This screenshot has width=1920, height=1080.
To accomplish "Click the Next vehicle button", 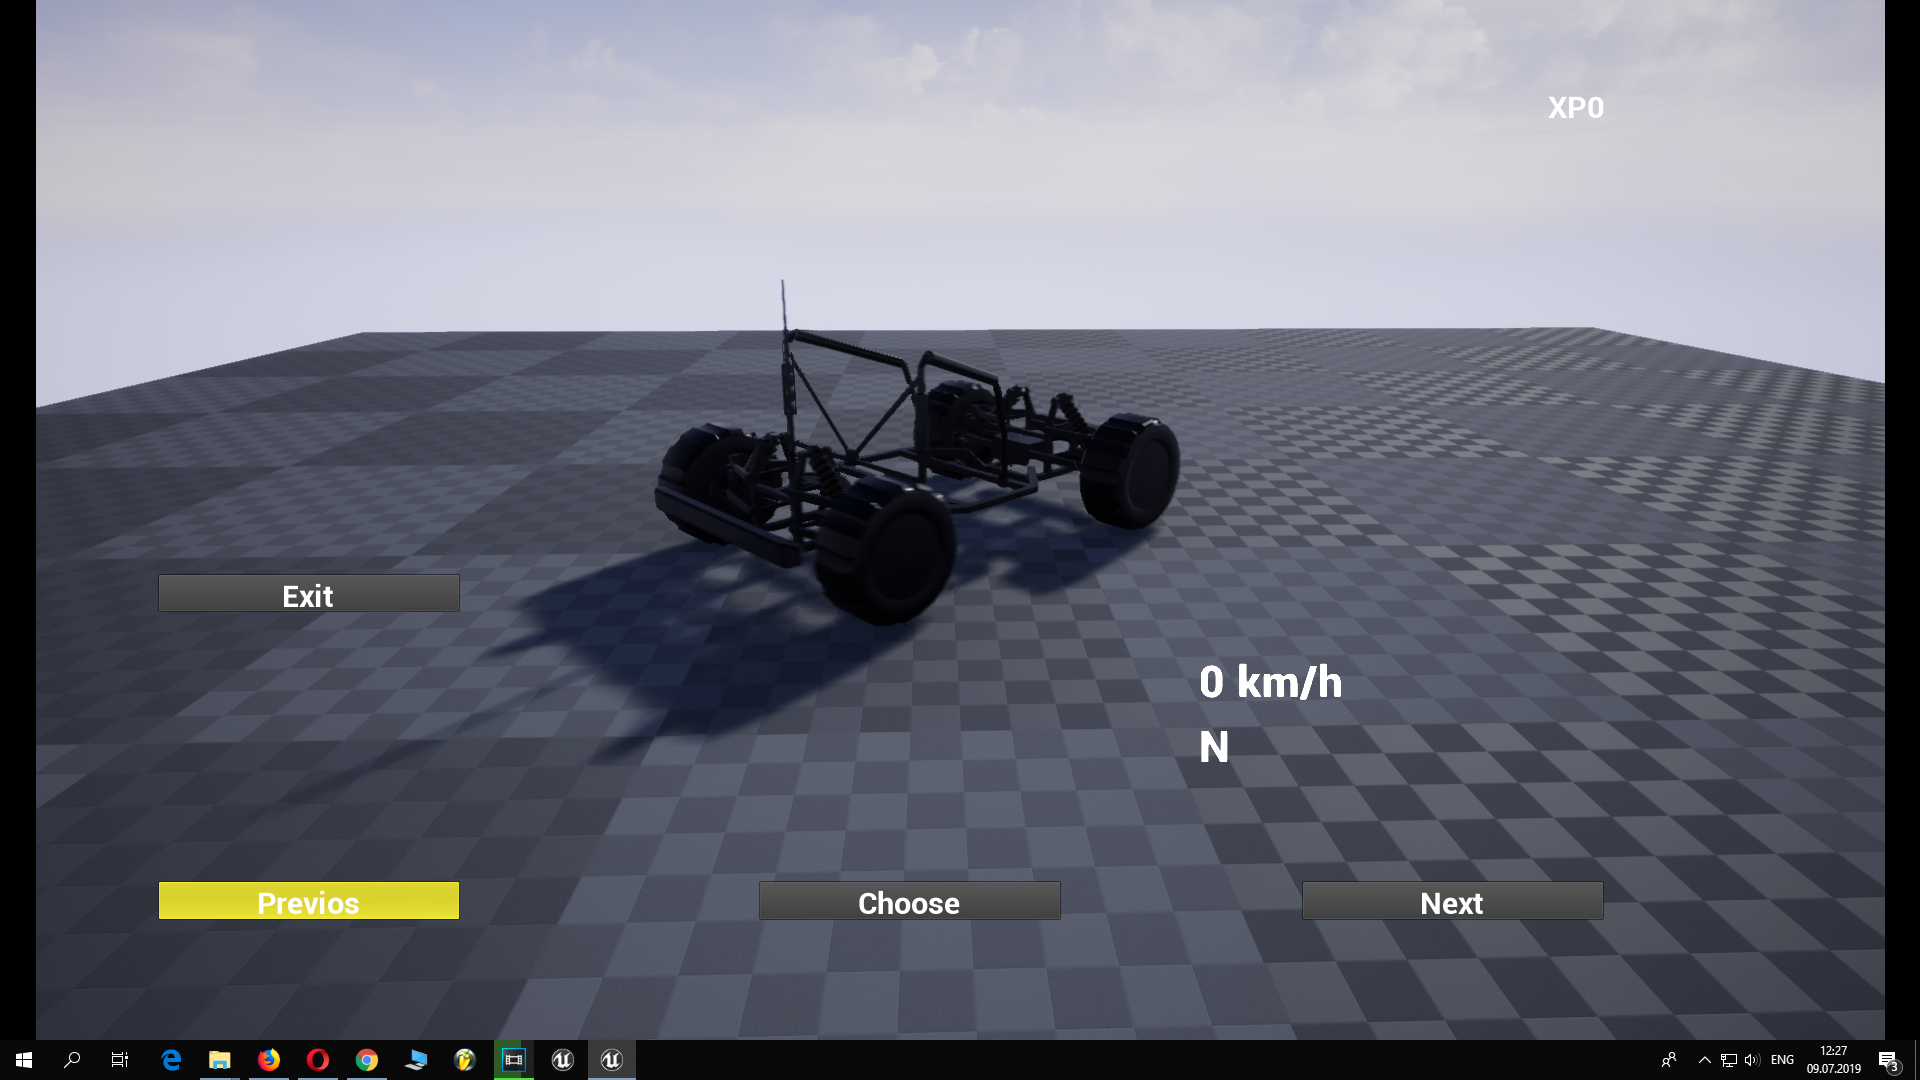I will [x=1452, y=902].
